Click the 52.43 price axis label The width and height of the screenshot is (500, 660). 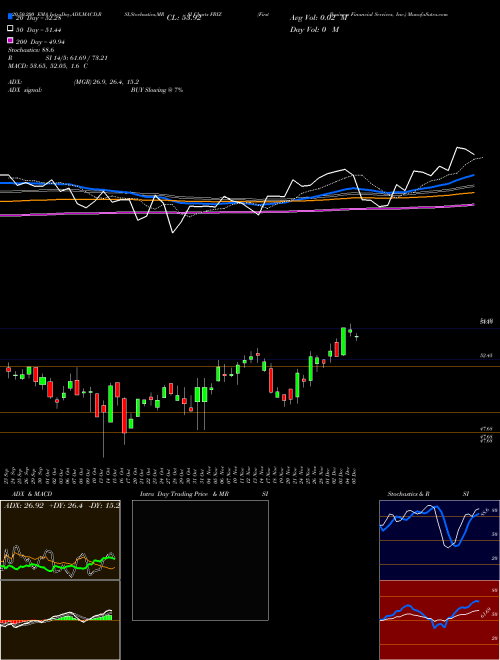tap(486, 356)
